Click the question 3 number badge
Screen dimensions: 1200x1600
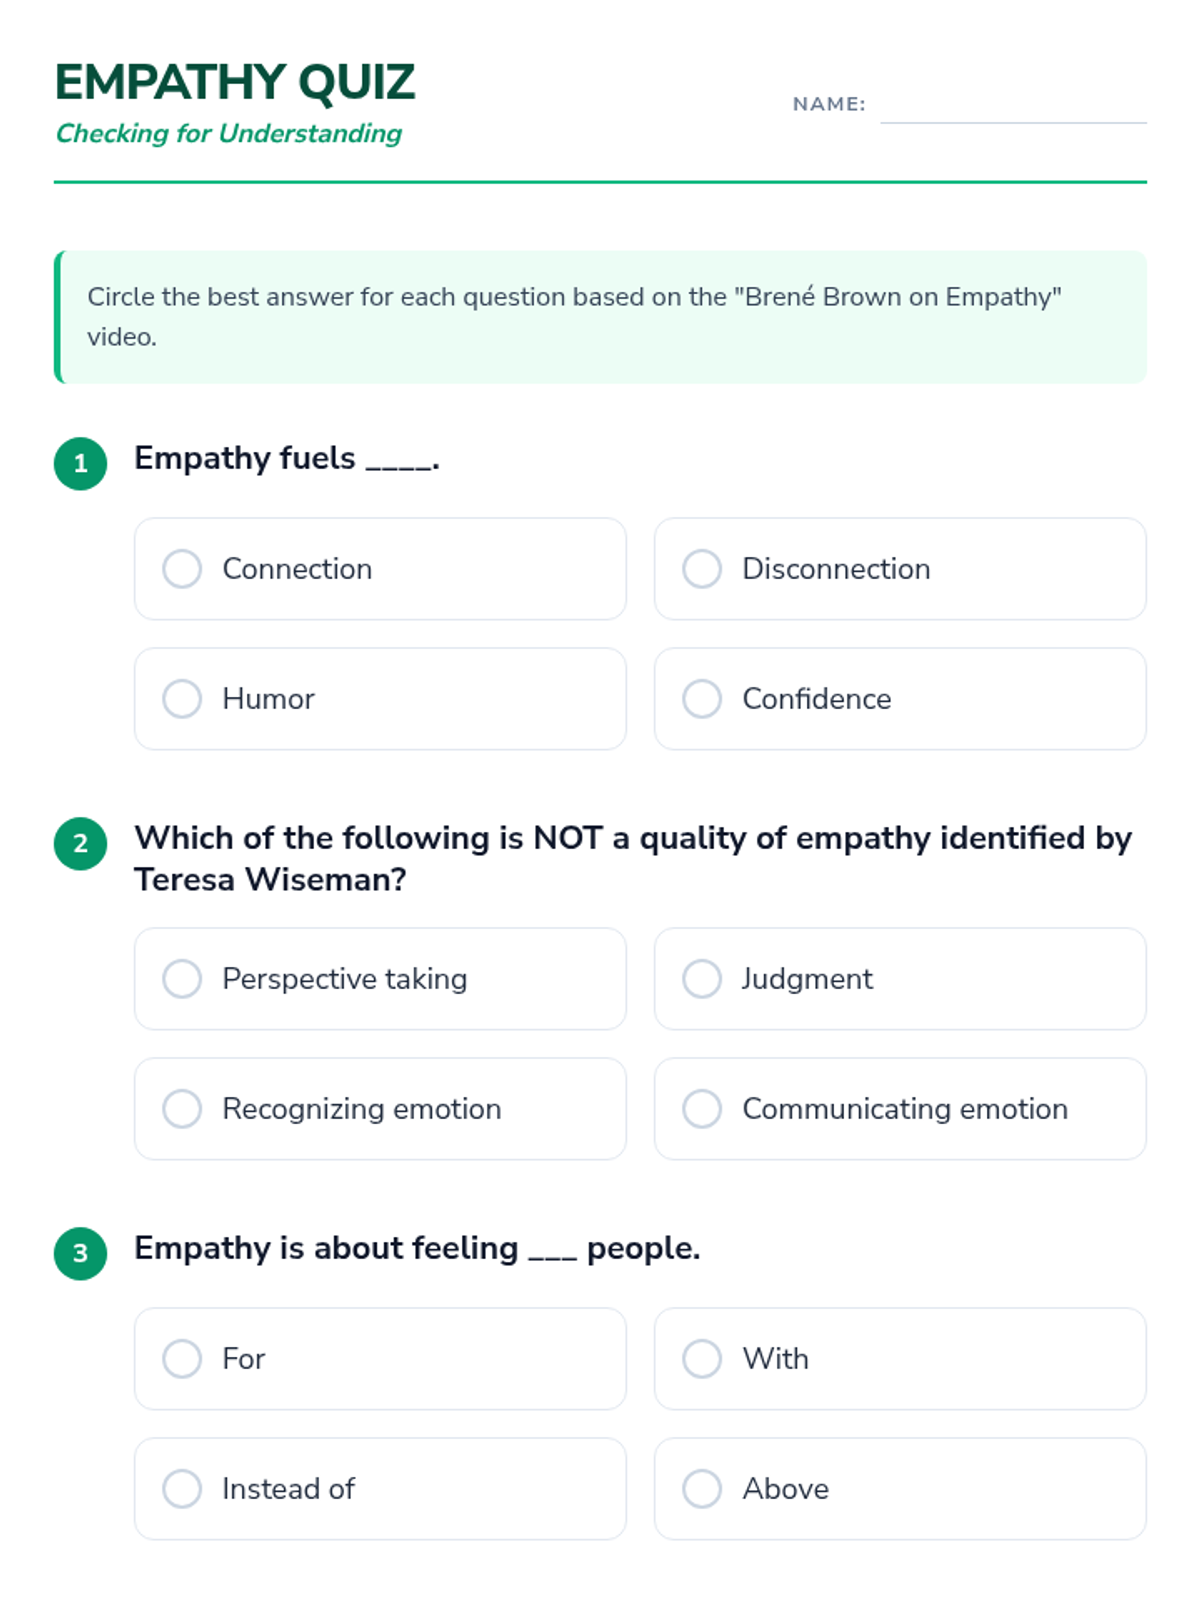(x=81, y=1254)
